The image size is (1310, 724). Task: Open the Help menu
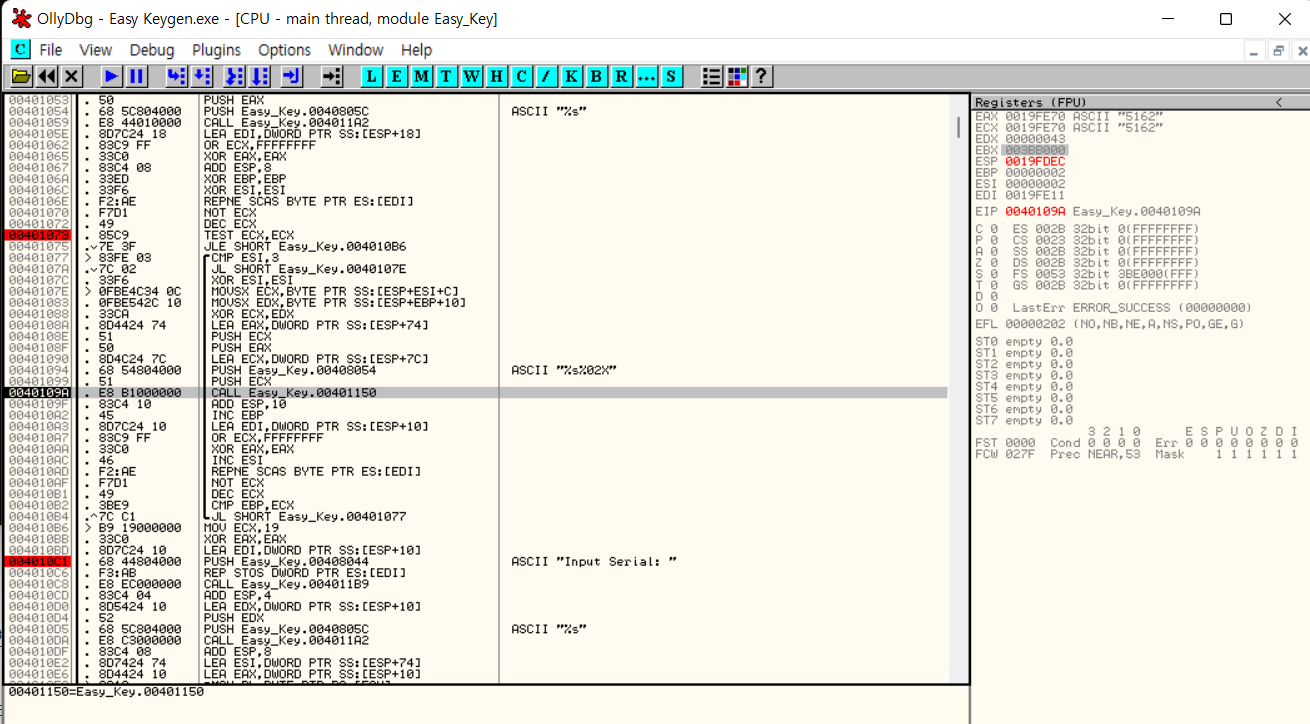point(416,50)
